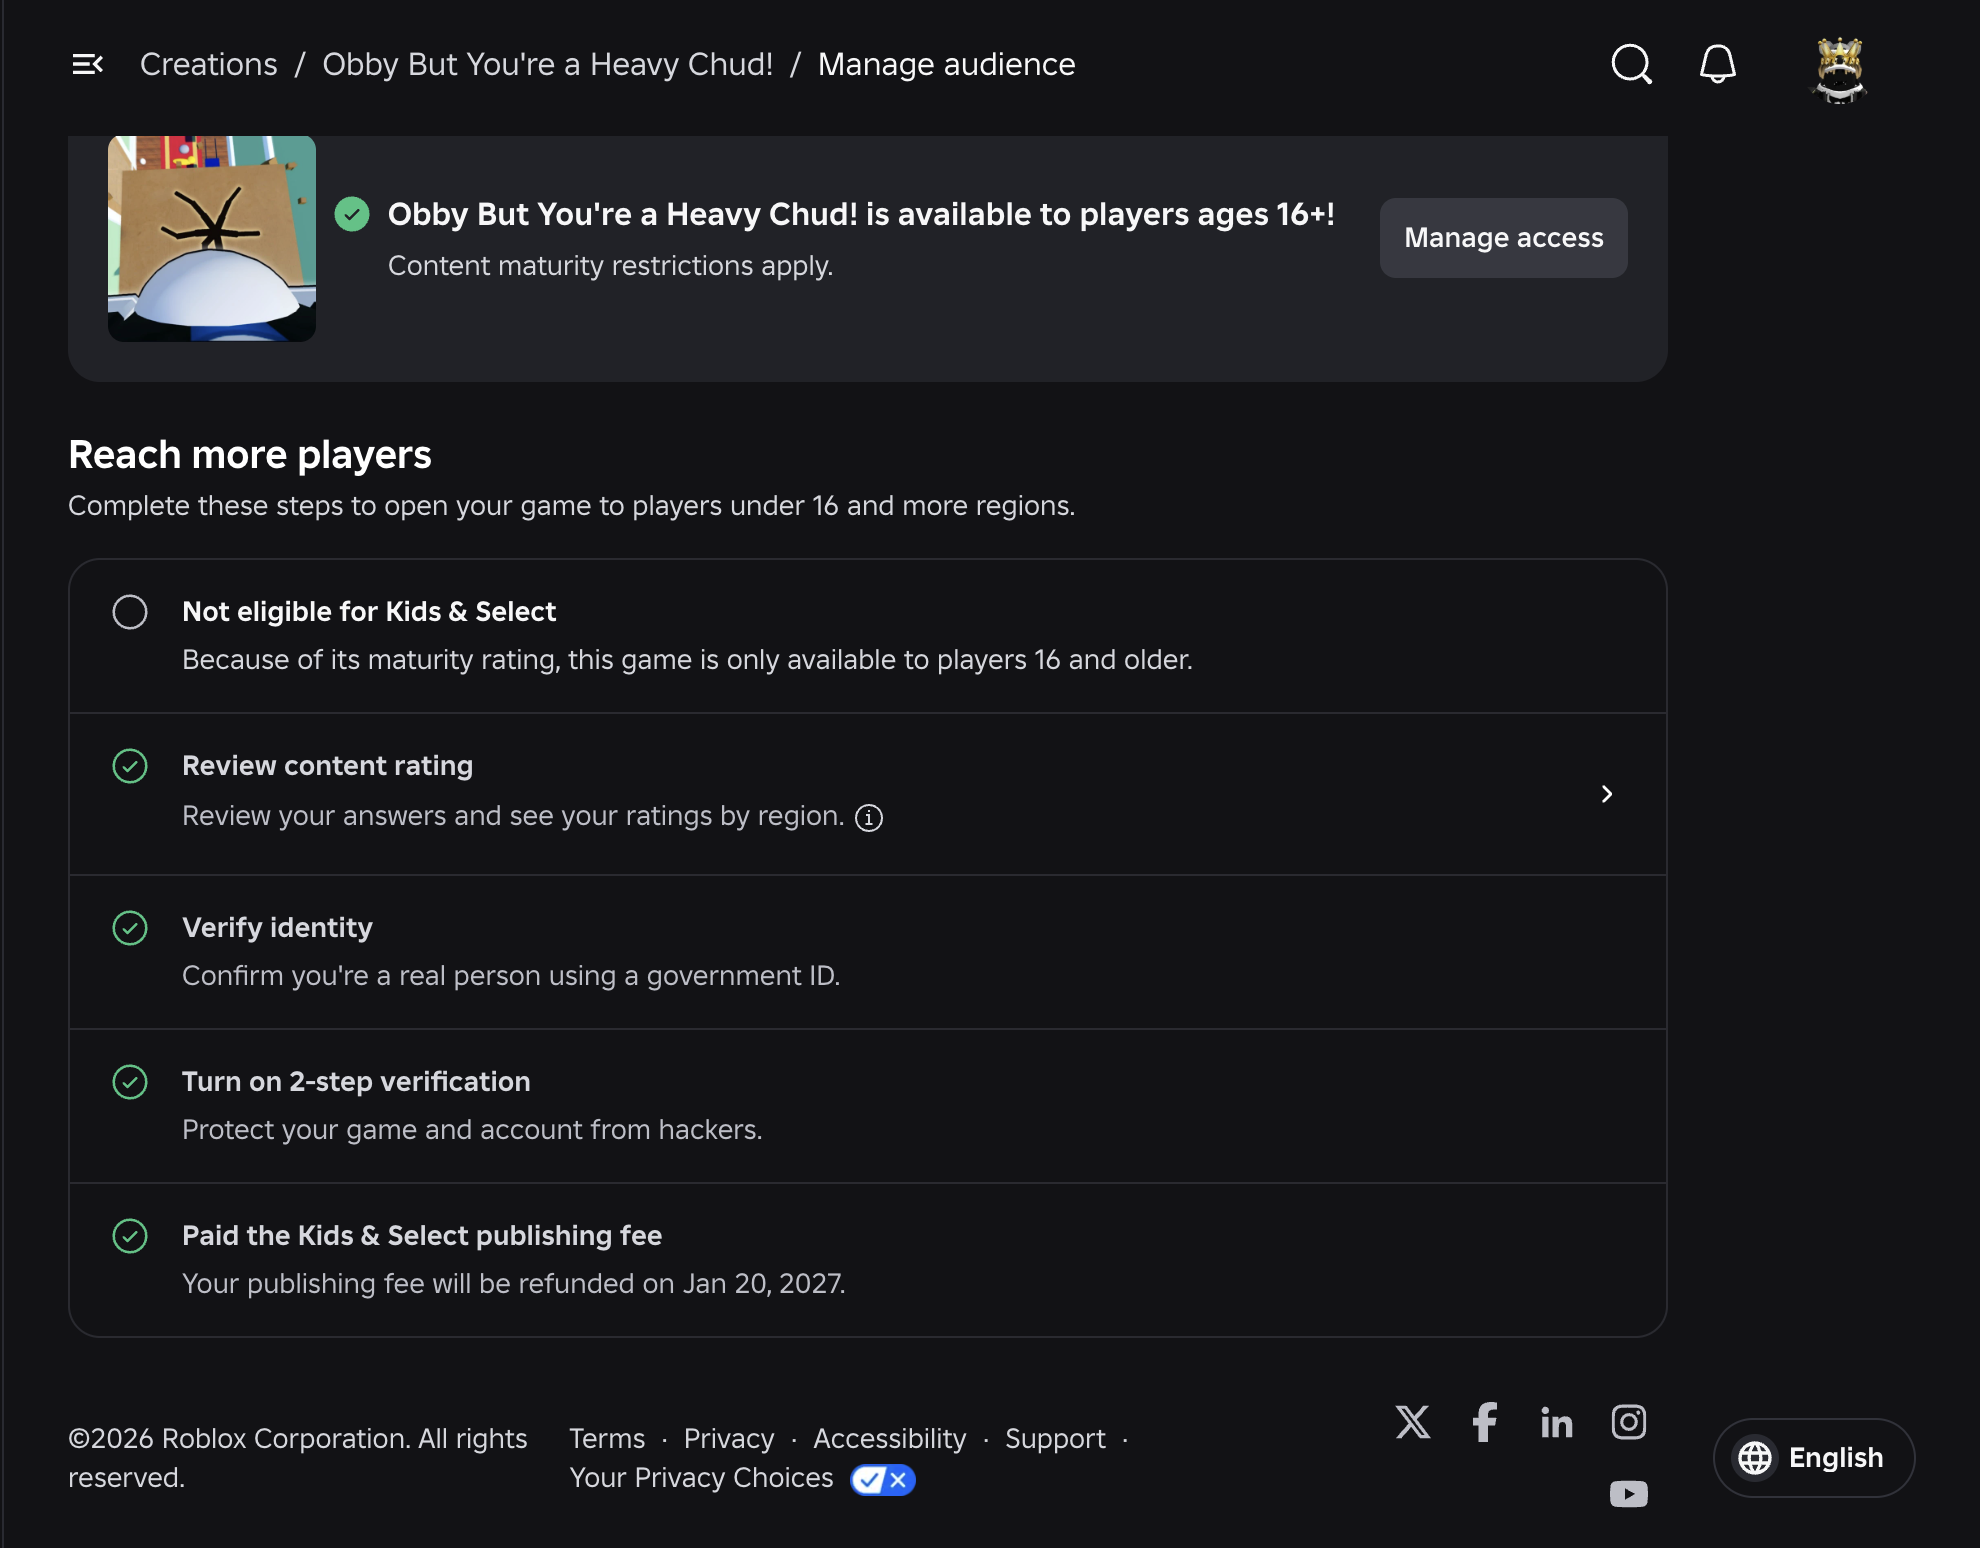Click the Verify identity check circle
This screenshot has width=1980, height=1548.
[130, 928]
